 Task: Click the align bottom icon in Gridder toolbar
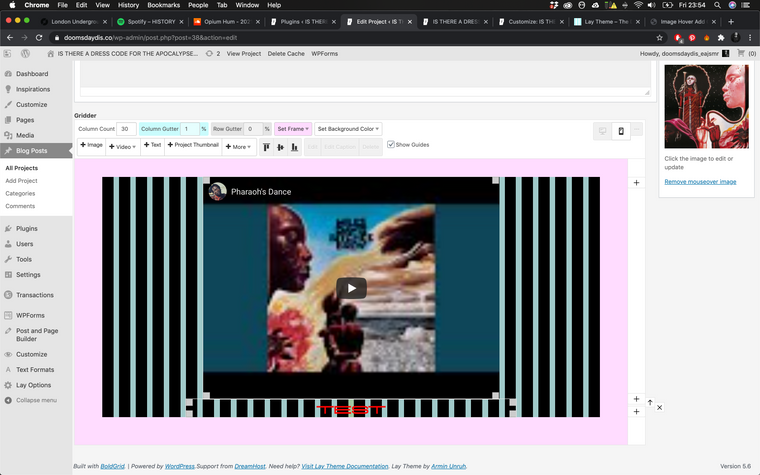tap(294, 147)
